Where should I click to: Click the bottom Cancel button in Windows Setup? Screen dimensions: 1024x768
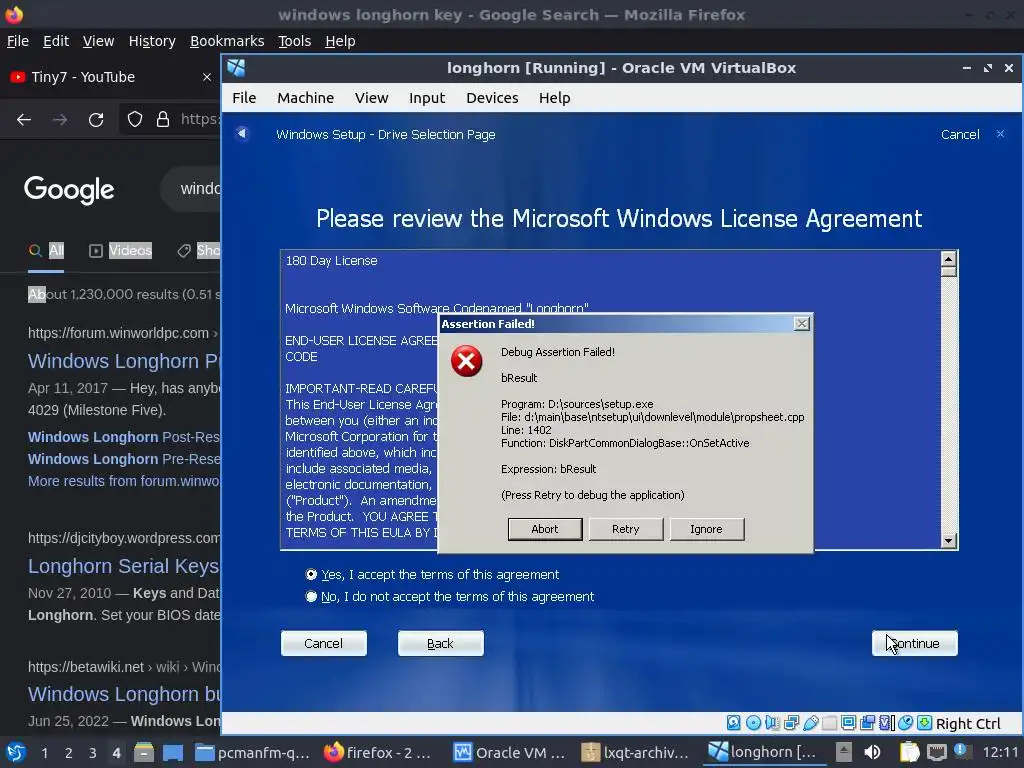click(x=323, y=643)
